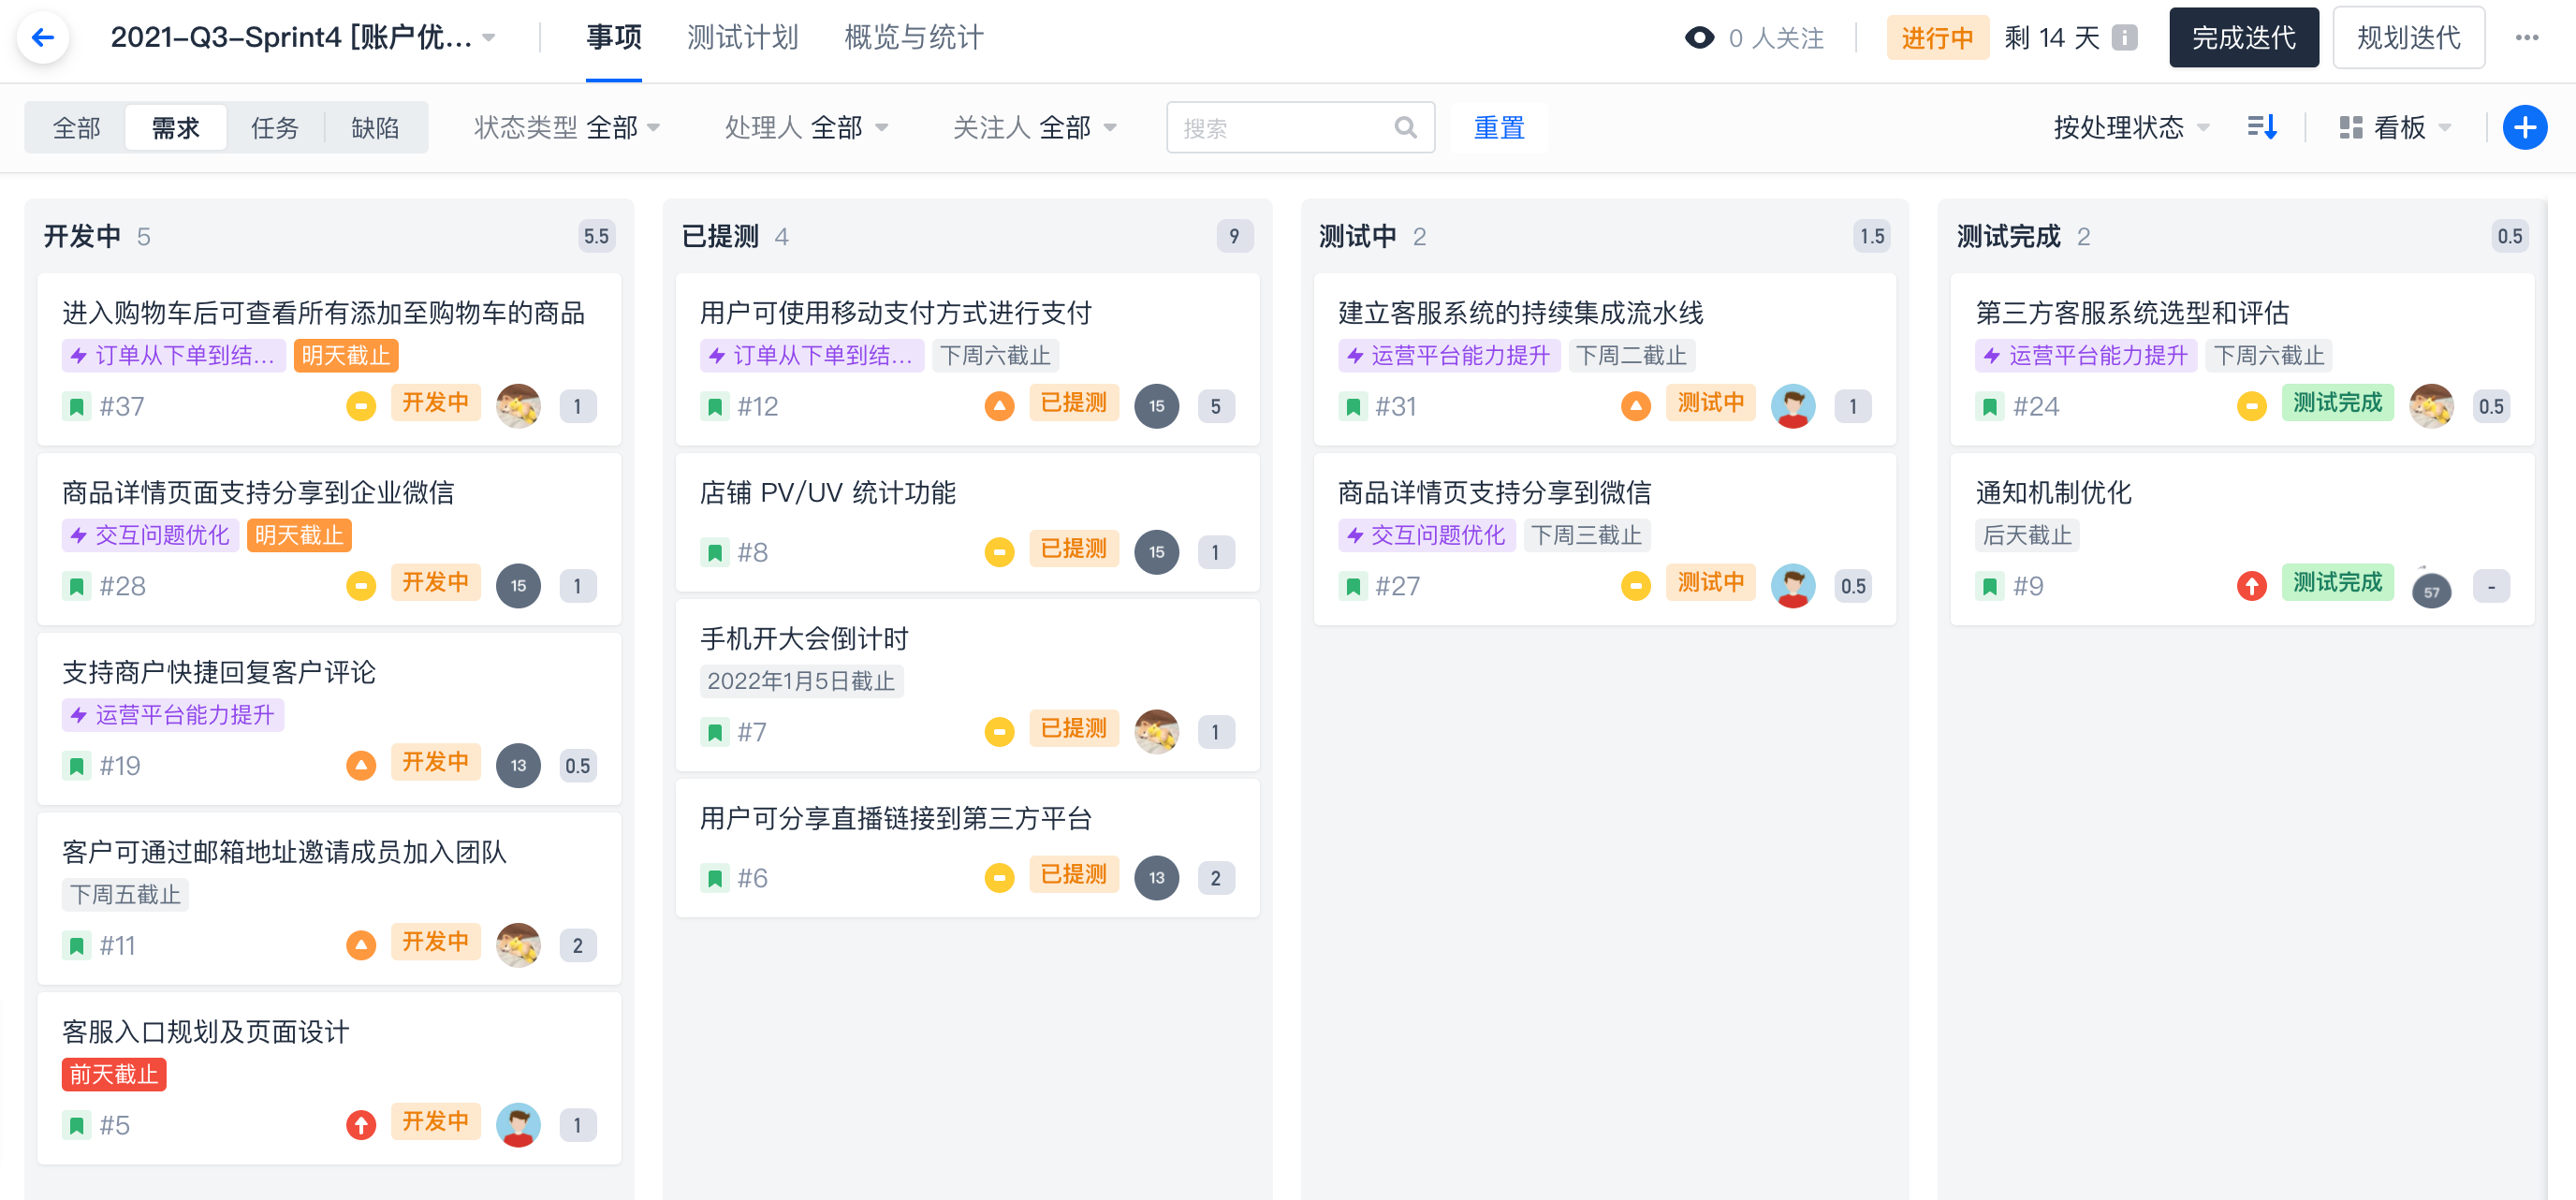Click the orange priority icon on card #12
This screenshot has height=1200, width=2576.
[999, 405]
